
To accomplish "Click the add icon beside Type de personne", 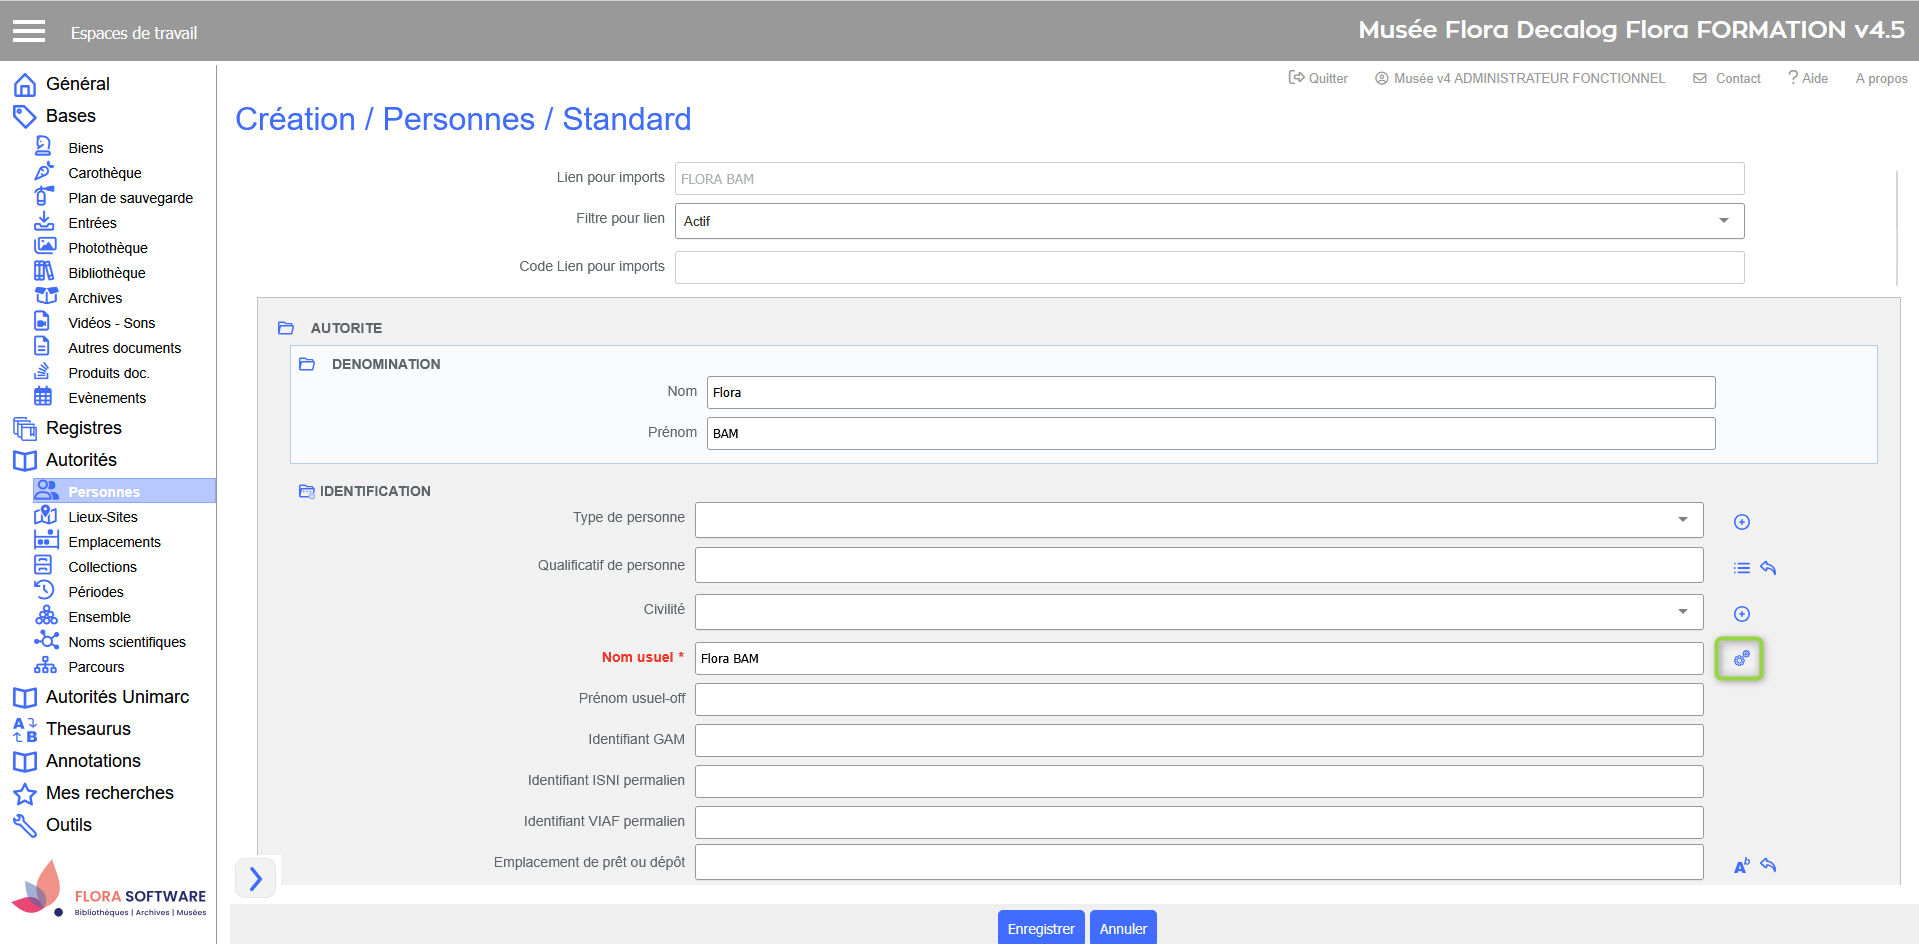I will pos(1741,522).
